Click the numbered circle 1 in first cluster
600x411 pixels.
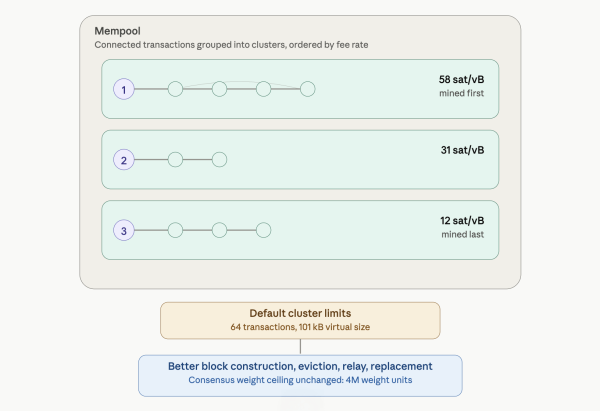point(124,89)
